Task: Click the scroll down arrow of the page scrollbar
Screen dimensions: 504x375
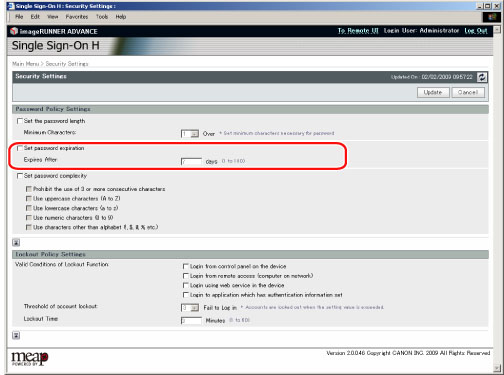Action: (x=497, y=368)
